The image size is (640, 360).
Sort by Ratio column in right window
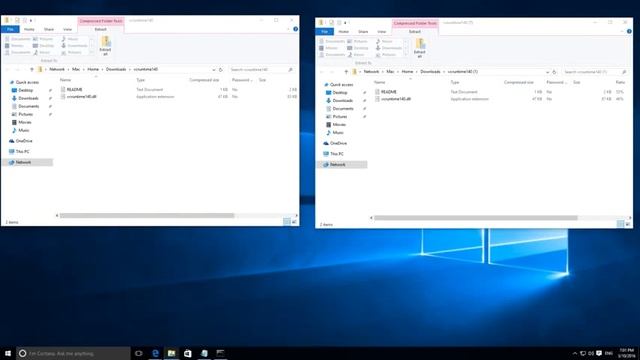[620, 82]
